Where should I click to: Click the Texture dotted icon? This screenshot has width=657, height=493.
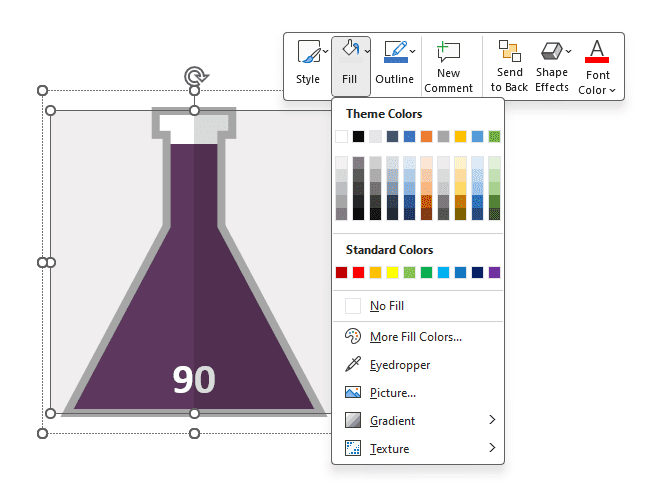(x=353, y=448)
